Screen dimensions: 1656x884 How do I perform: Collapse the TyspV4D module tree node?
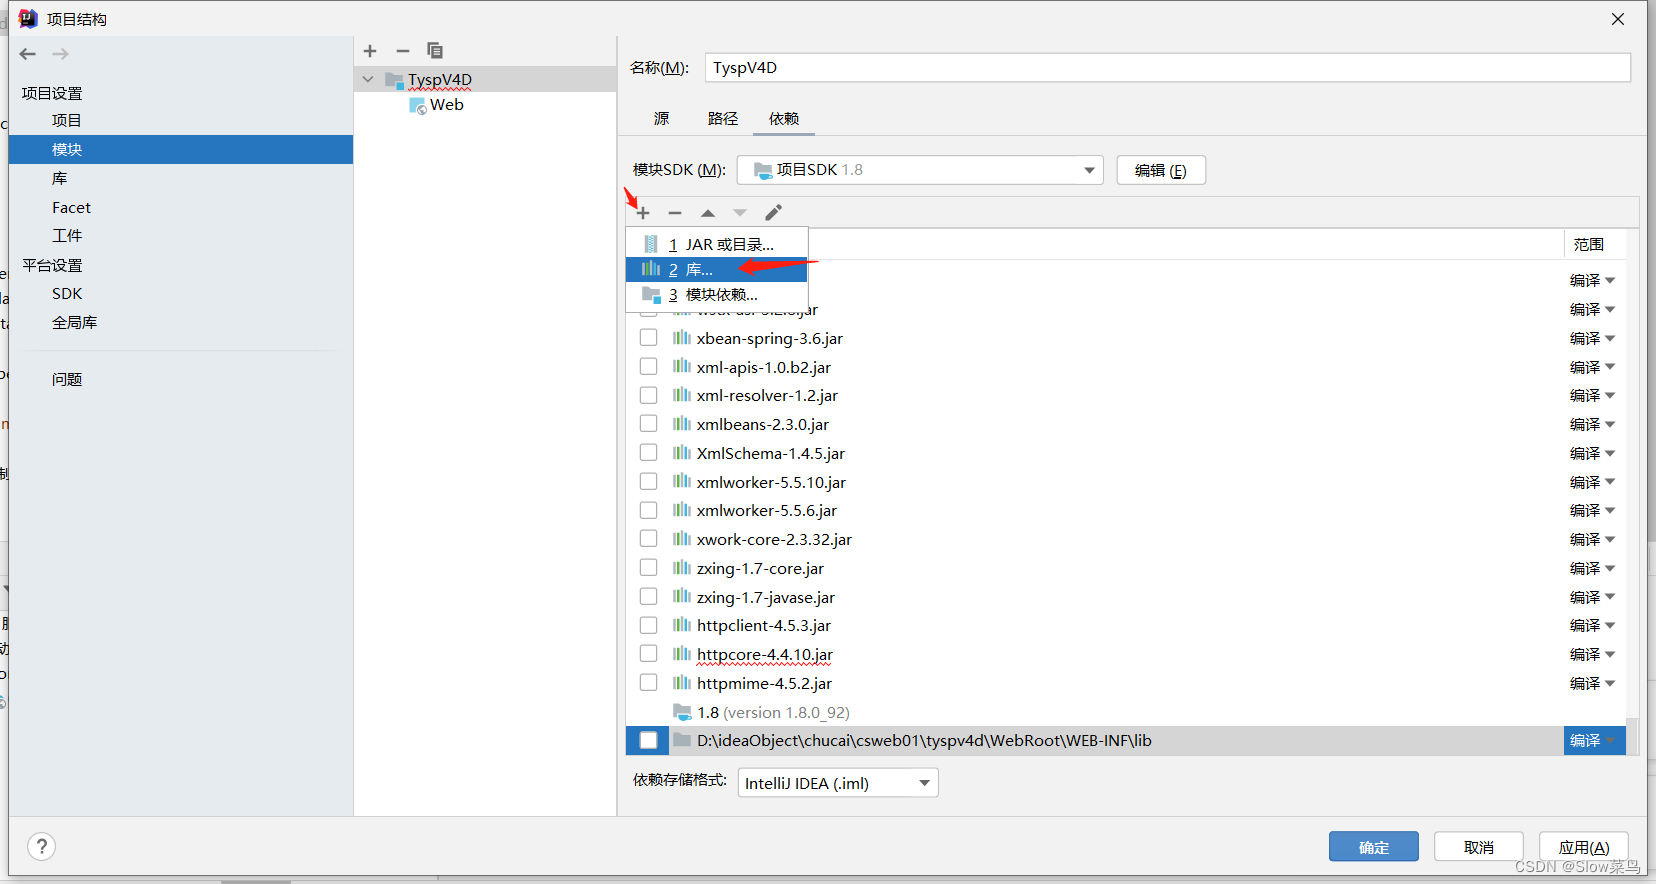tap(368, 80)
